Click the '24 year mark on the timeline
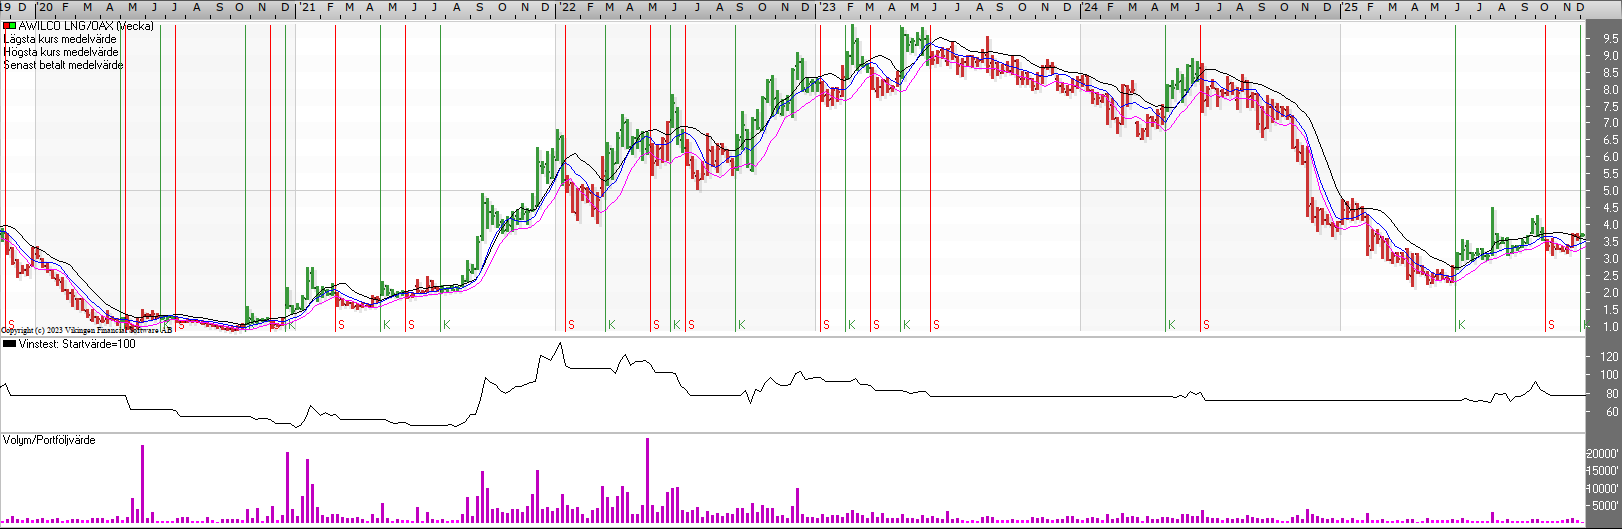 [1089, 8]
